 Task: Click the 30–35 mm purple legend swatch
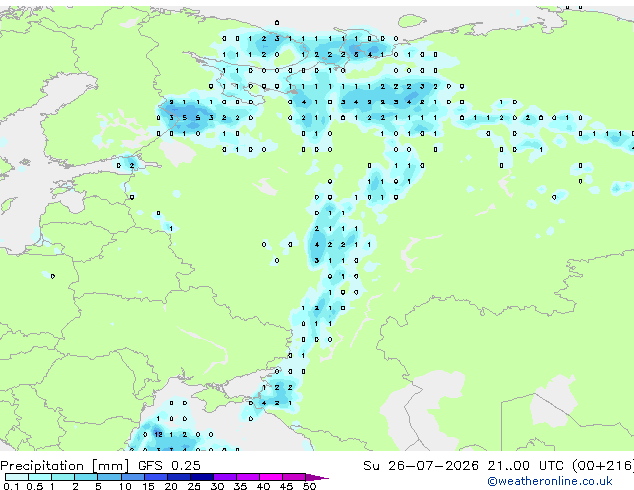pos(225,477)
